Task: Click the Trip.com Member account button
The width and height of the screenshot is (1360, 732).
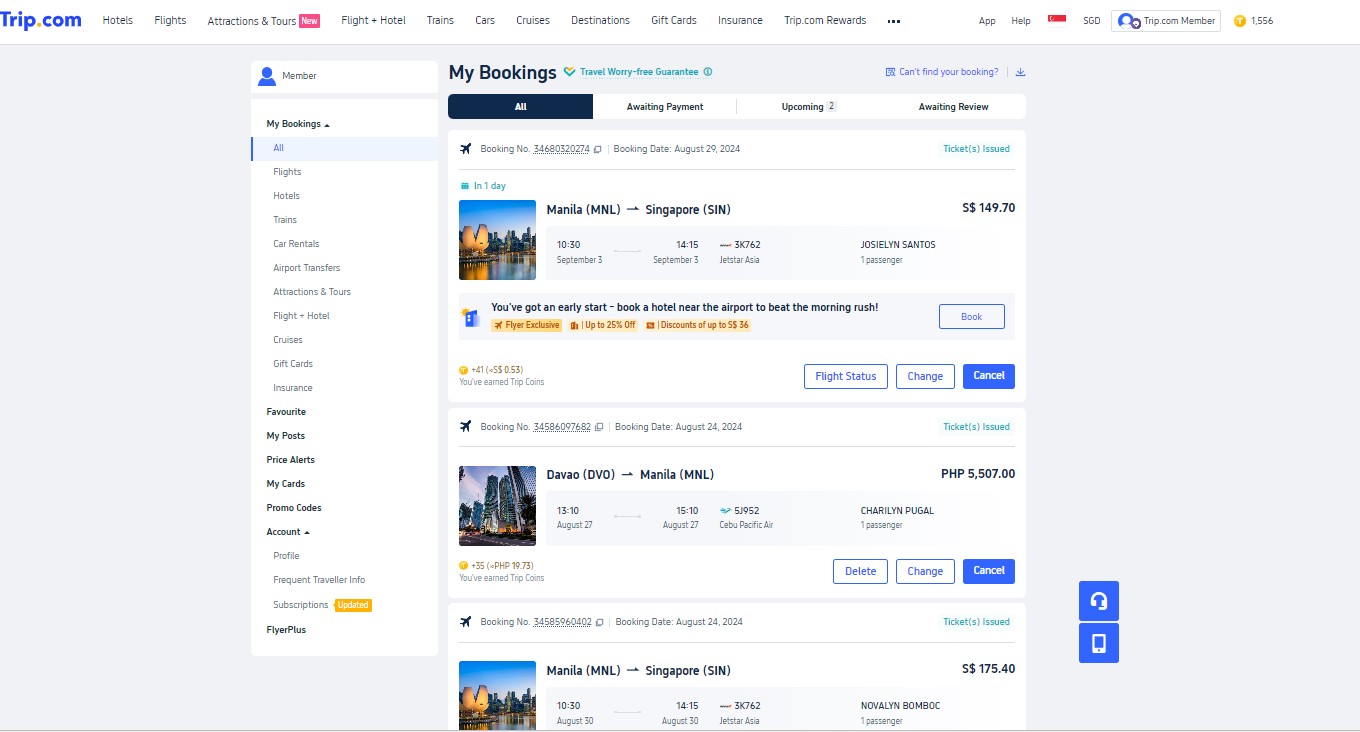Action: 1166,21
